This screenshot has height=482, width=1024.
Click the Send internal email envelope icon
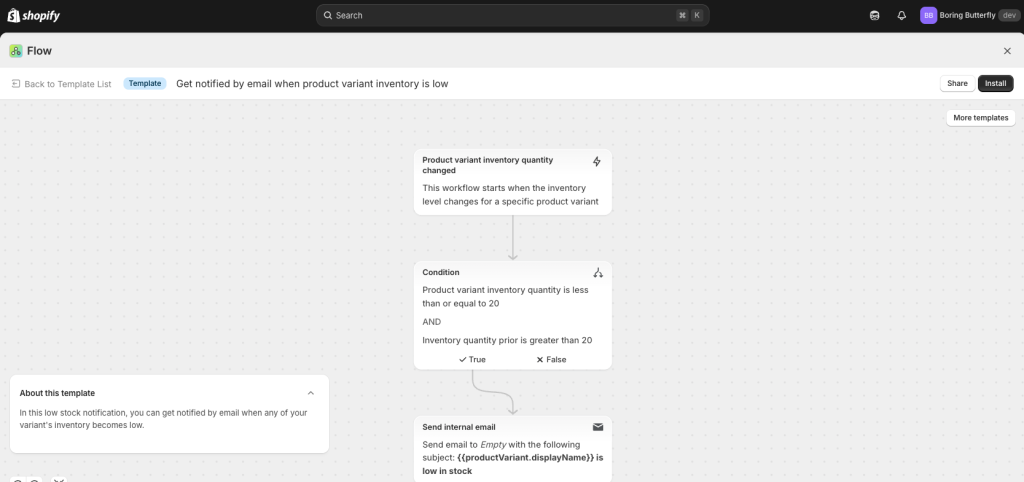click(x=598, y=427)
